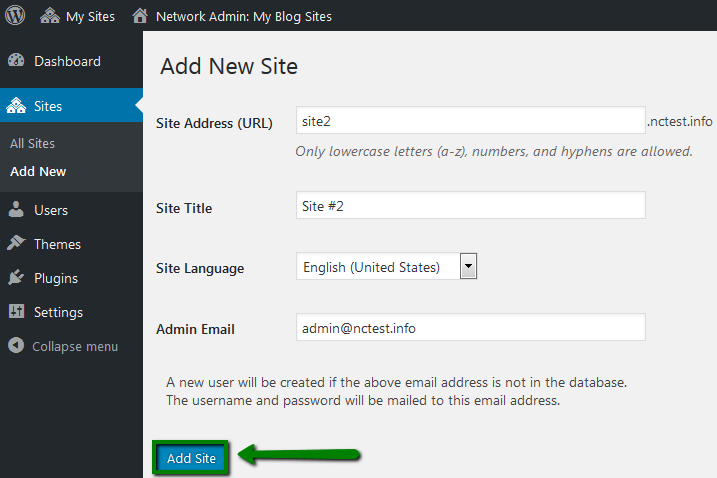Click the Site Language dropdown arrow
The width and height of the screenshot is (717, 478).
point(468,266)
